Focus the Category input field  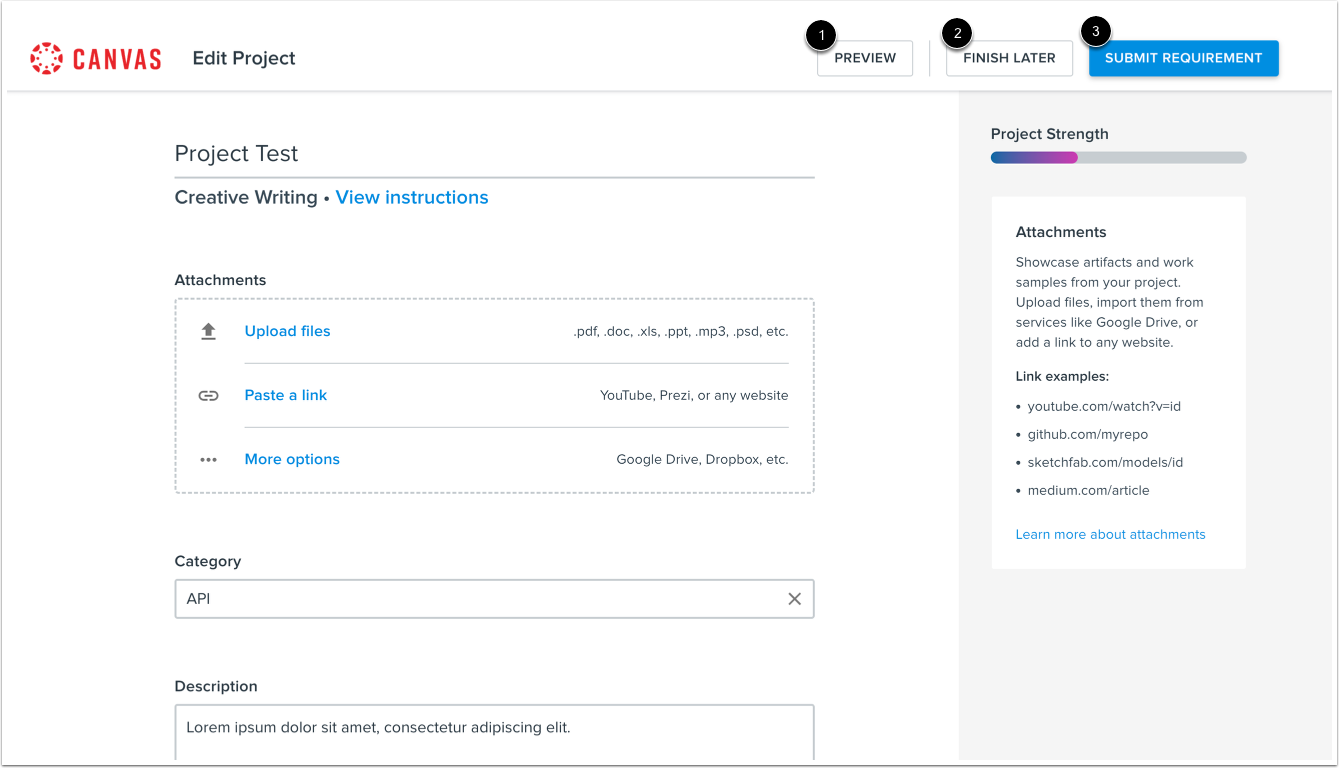click(480, 599)
